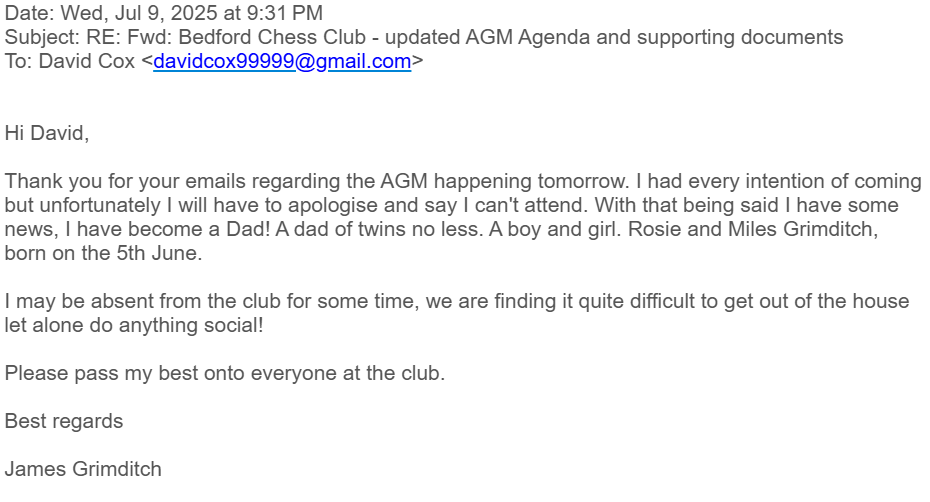Click the "Best regards" sign-off
Screen dimensions: 930x502
tap(64, 421)
